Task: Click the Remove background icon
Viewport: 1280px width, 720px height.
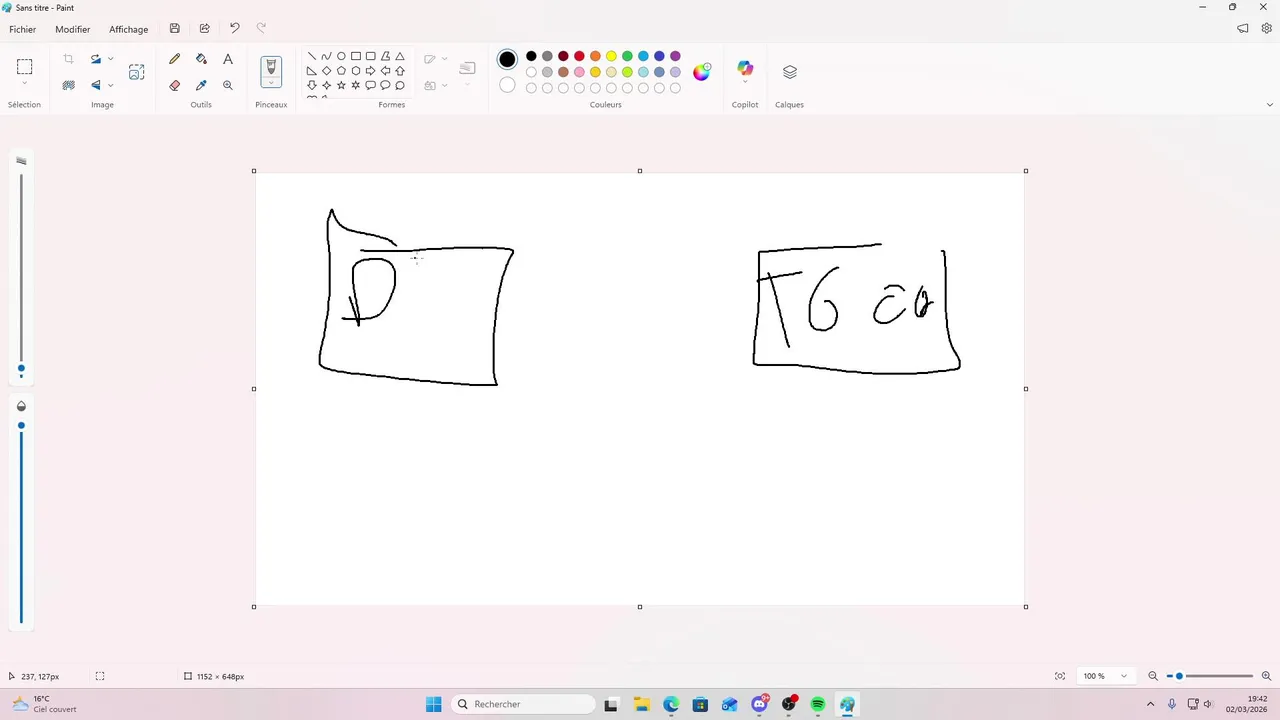Action: pos(68,85)
